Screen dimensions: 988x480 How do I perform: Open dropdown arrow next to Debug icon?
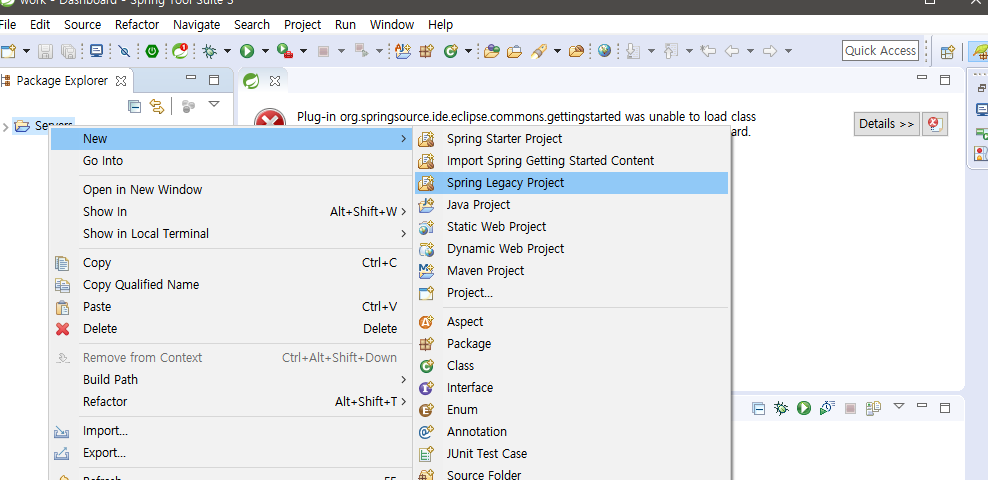pos(227,51)
